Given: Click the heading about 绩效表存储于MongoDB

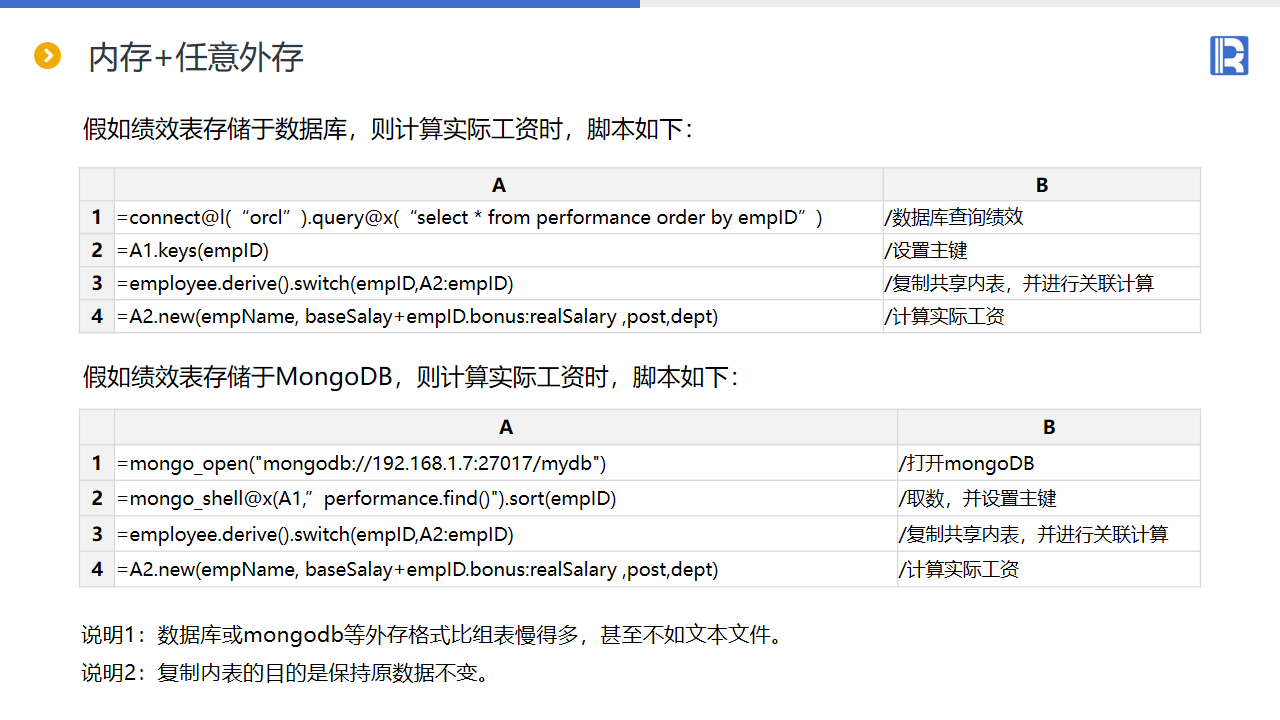Looking at the screenshot, I should pyautogui.click(x=410, y=377).
